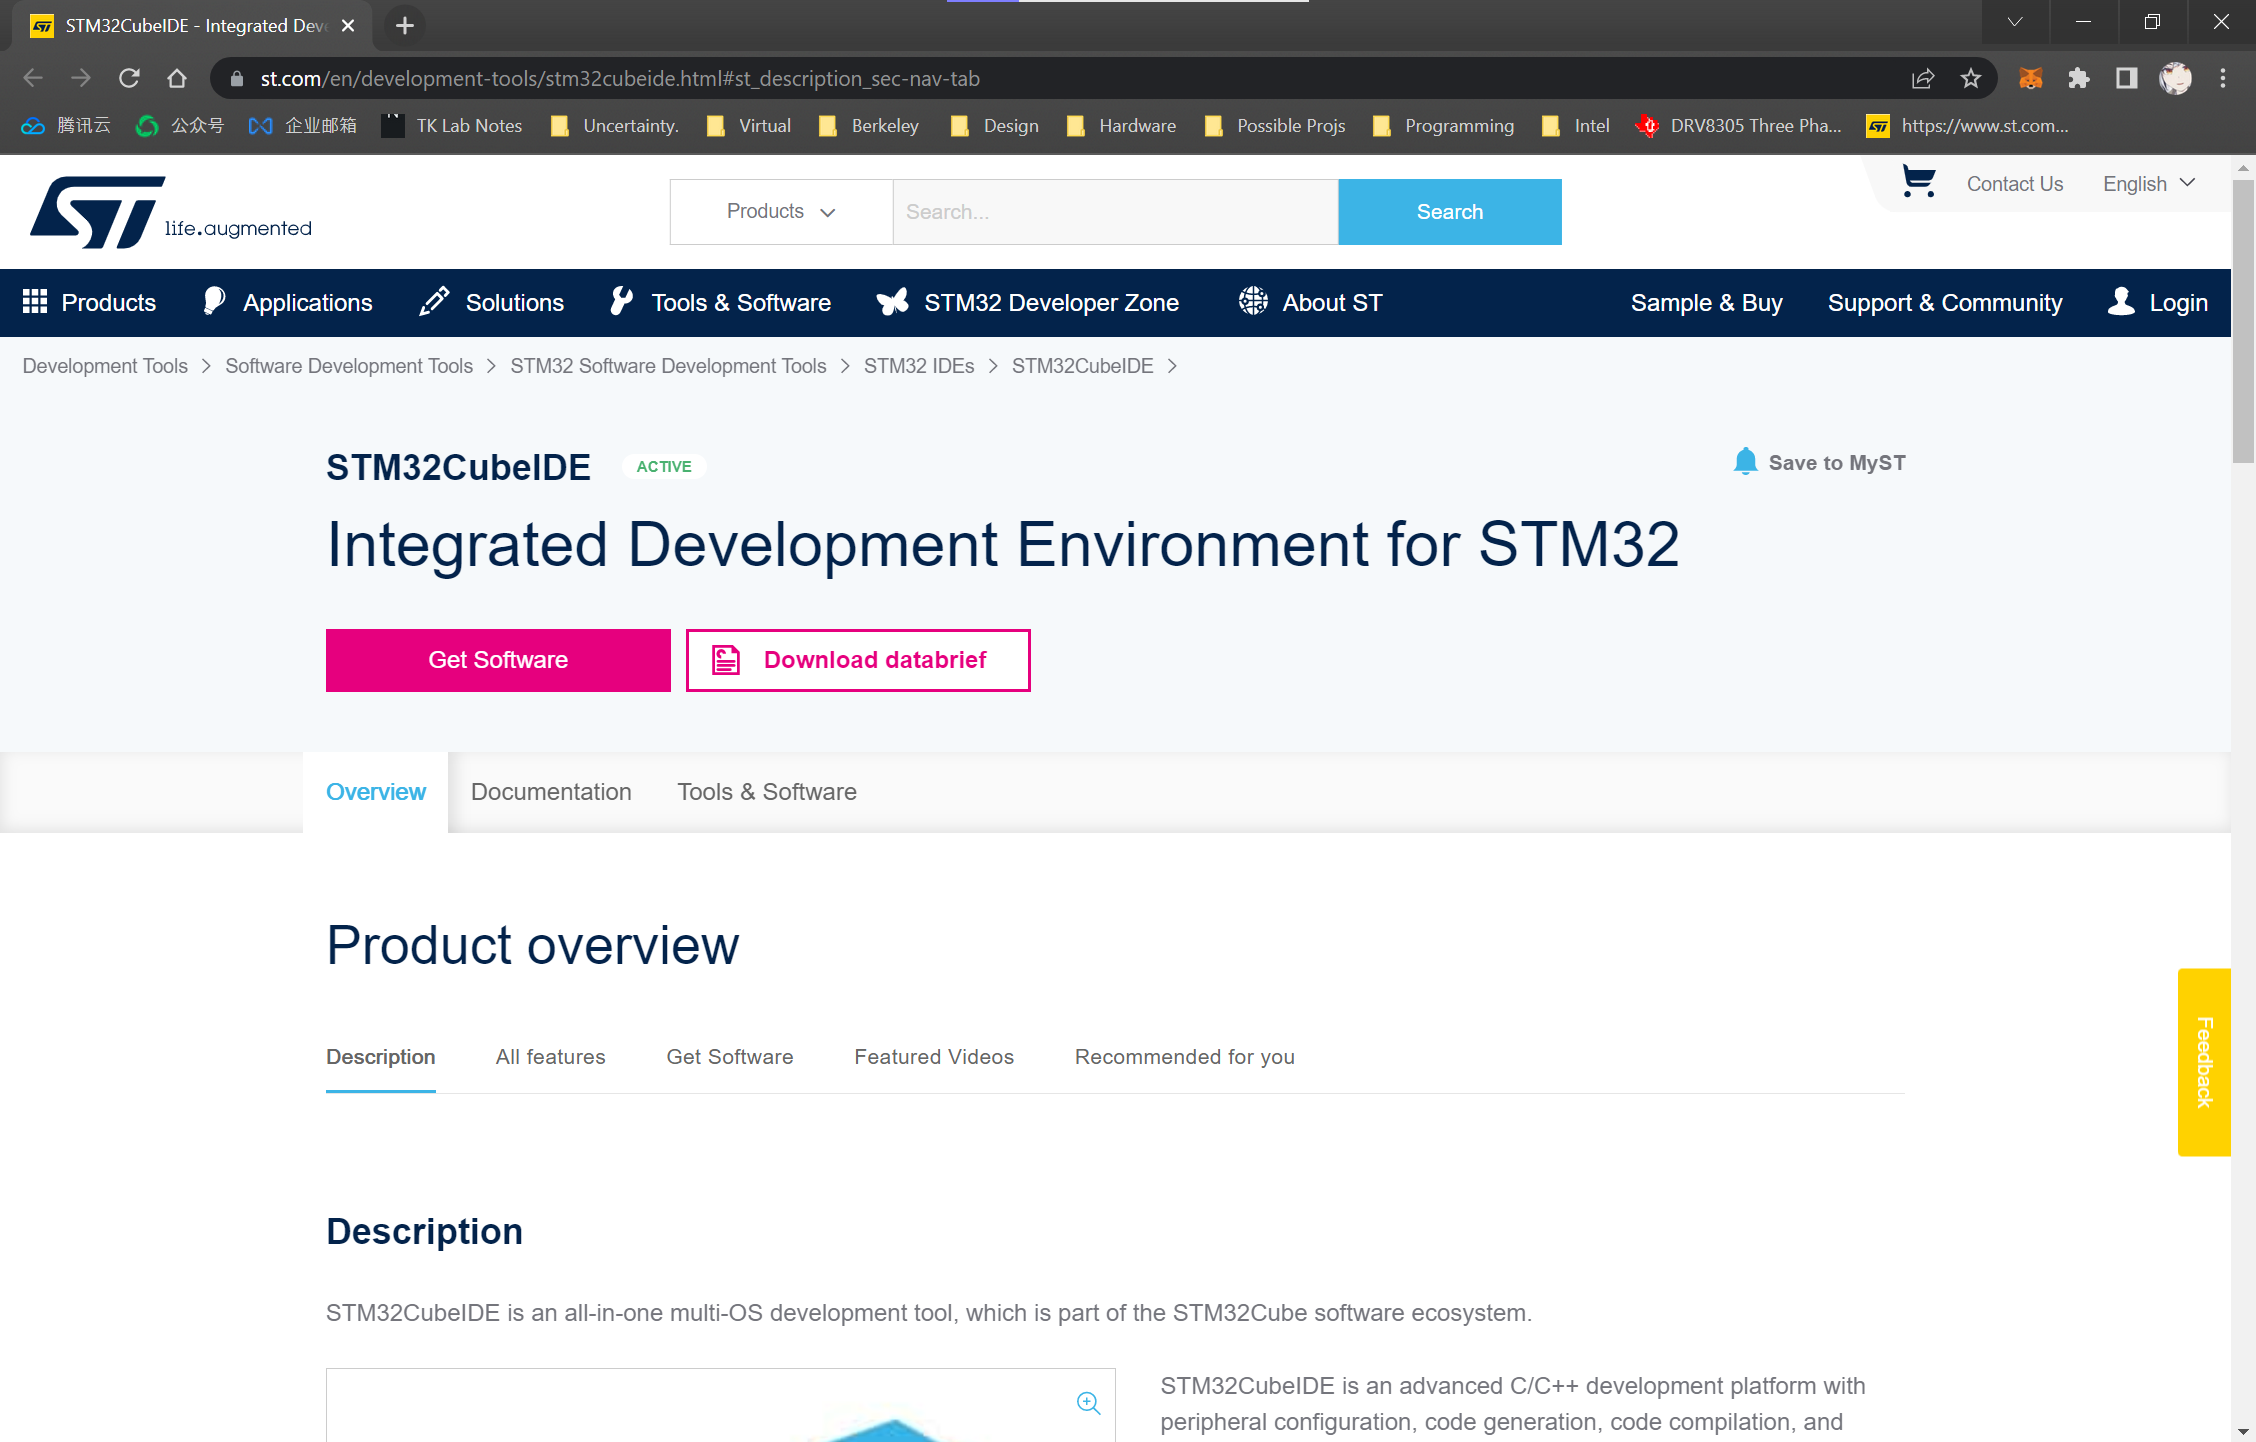The height and width of the screenshot is (1442, 2256).
Task: Open the 腾讯云 bookmark
Action: pyautogui.click(x=66, y=126)
